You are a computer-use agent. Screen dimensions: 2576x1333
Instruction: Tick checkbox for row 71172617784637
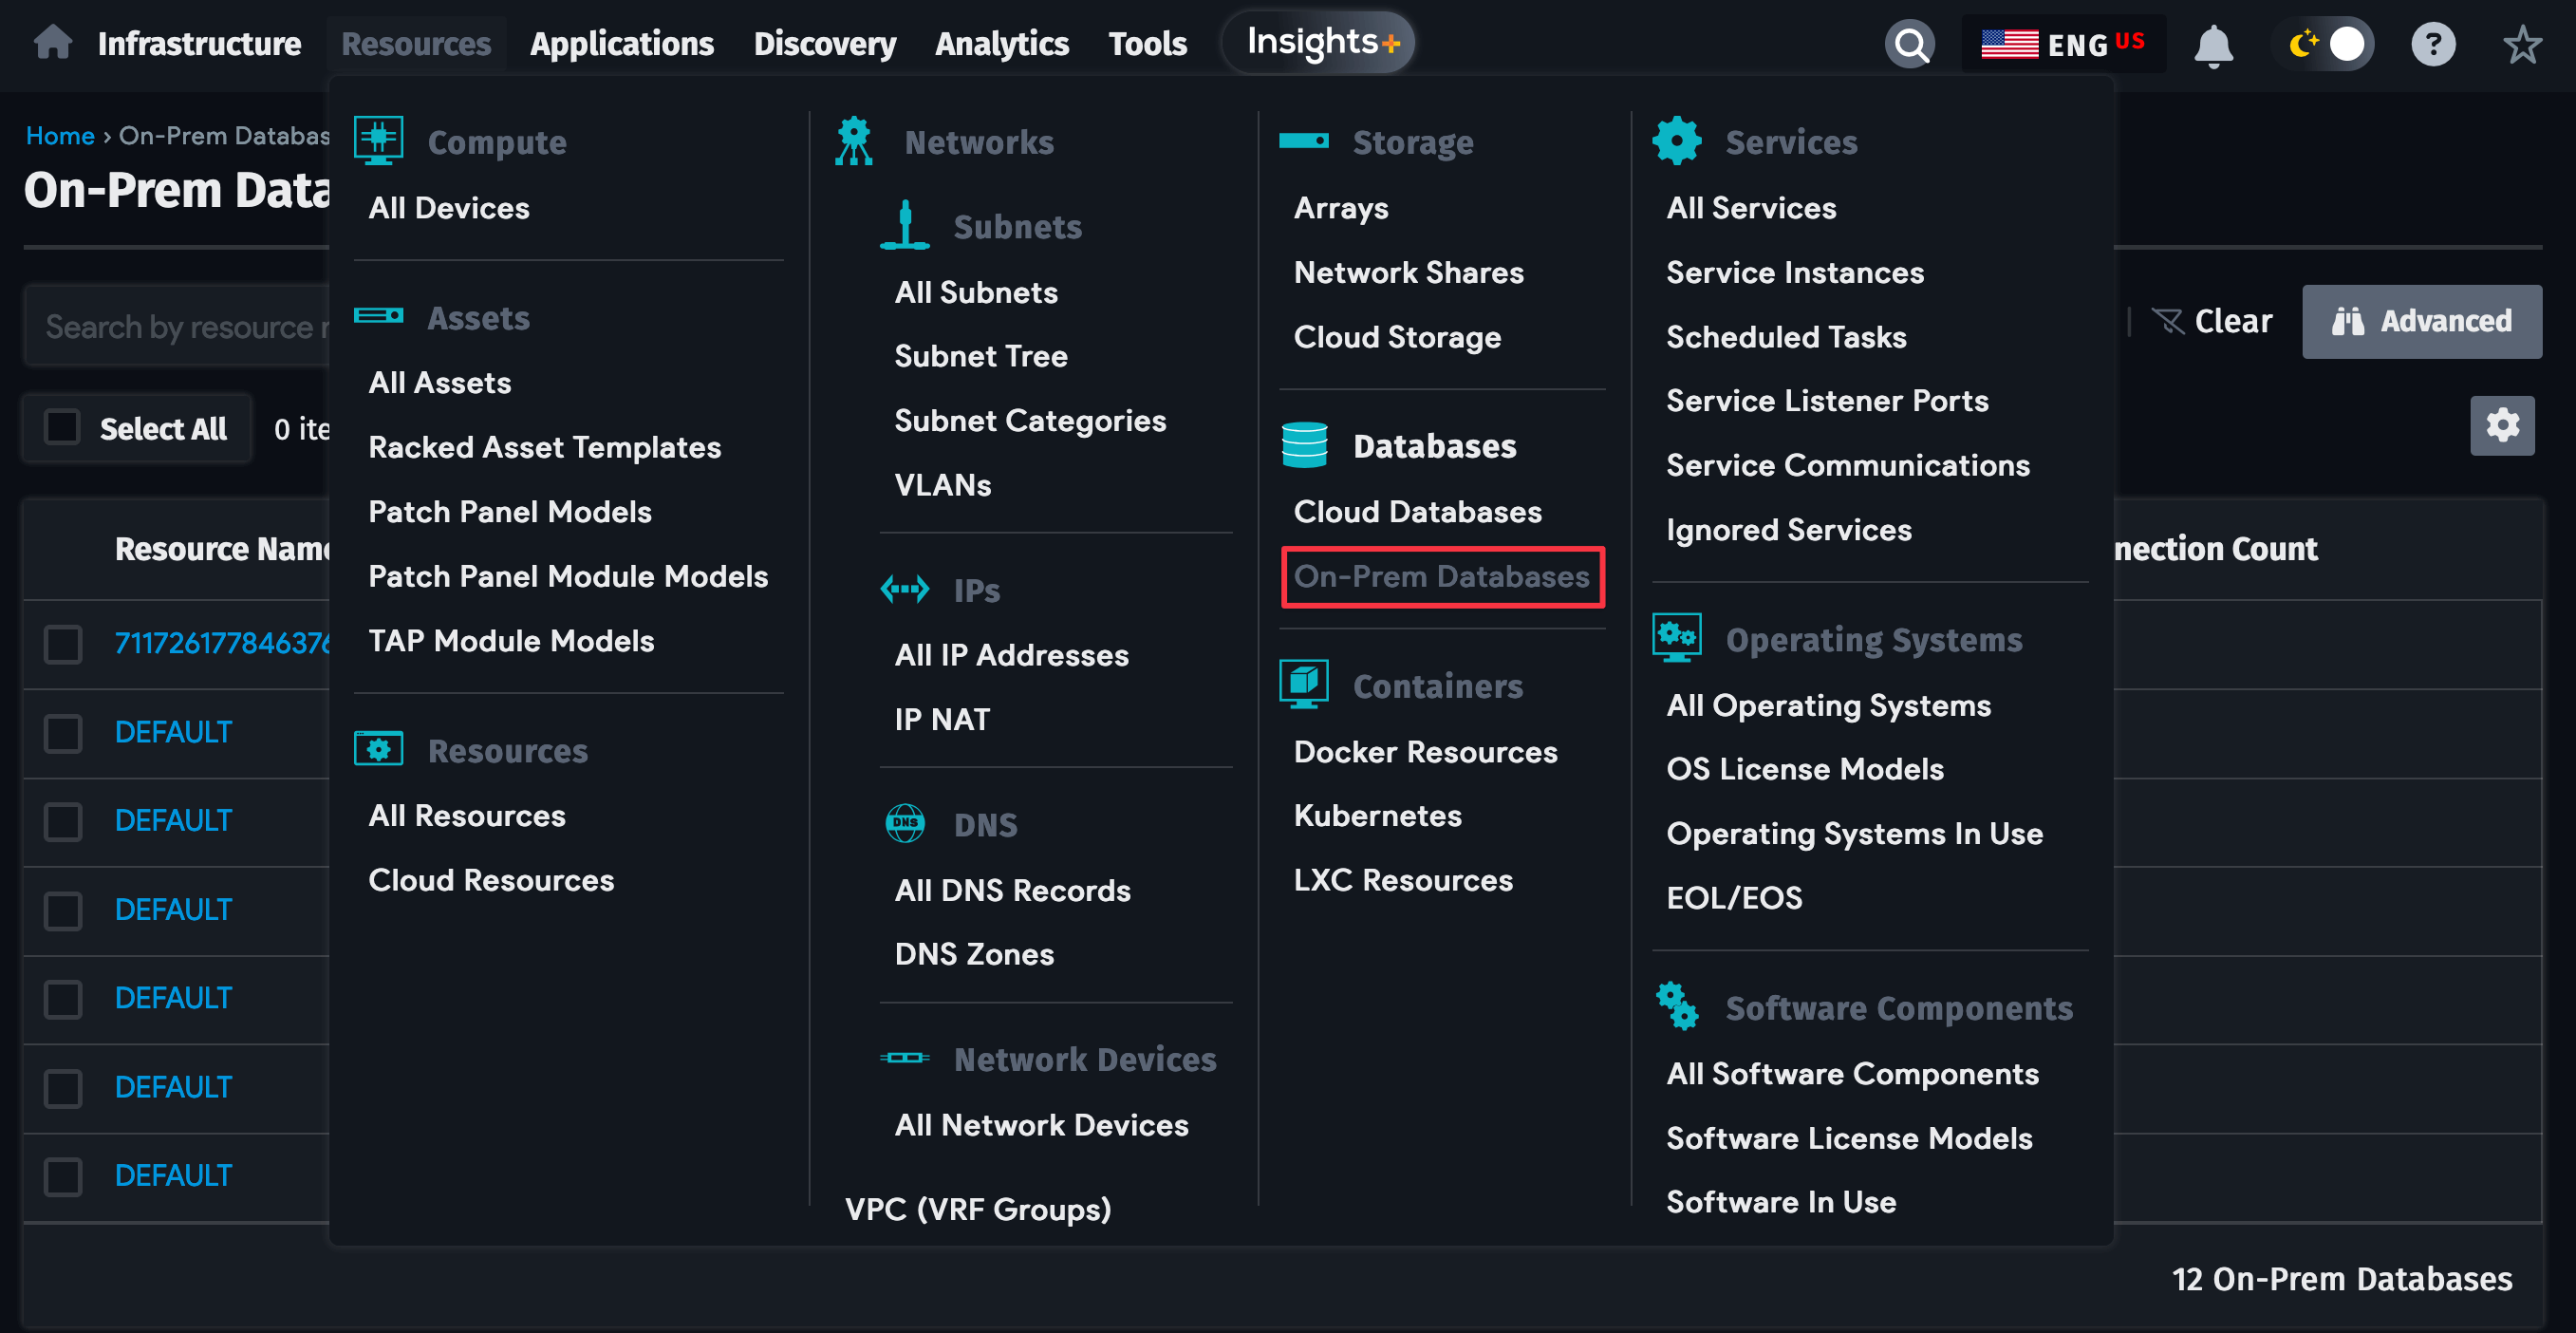tap(62, 644)
